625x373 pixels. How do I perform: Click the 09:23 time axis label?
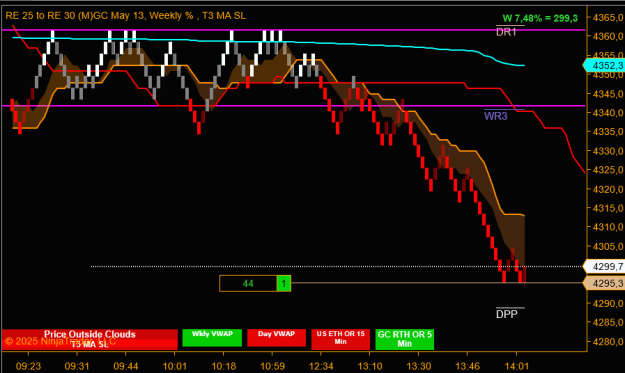point(28,366)
